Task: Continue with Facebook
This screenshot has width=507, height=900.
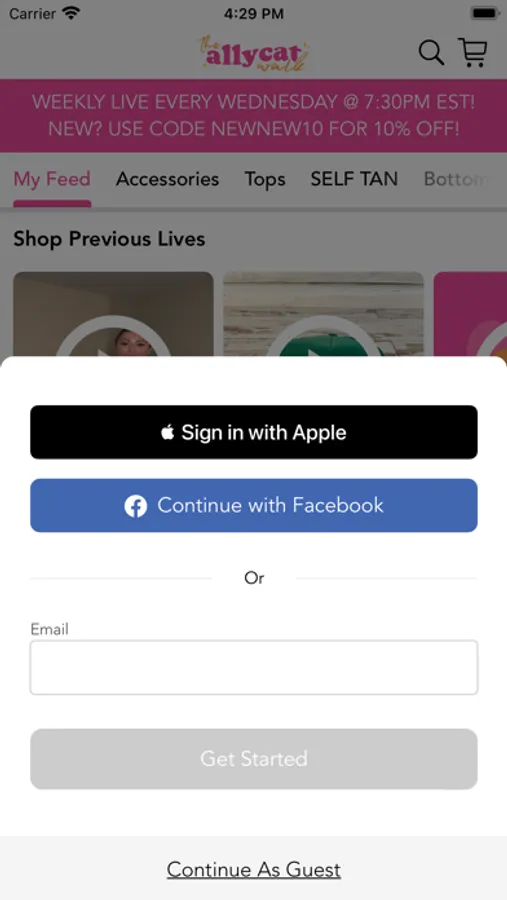Action: point(254,506)
